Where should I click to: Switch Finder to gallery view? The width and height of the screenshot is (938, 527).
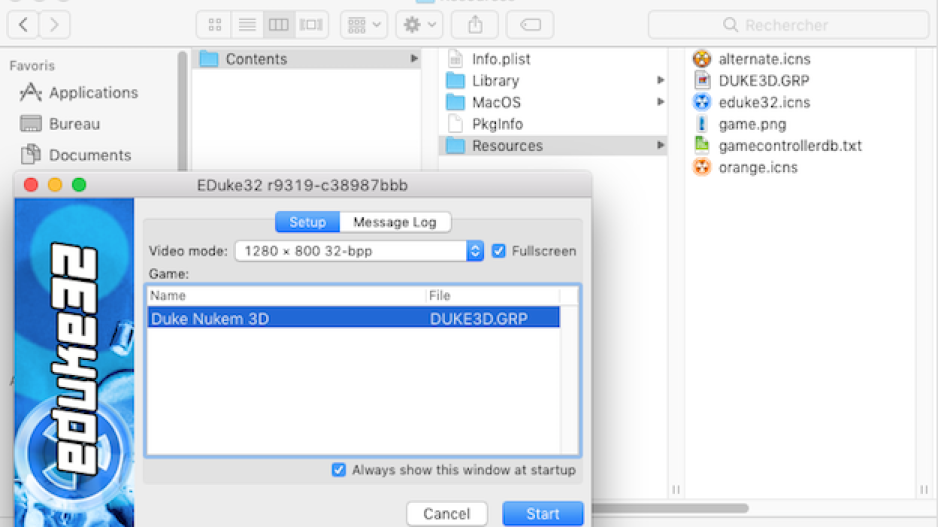click(x=311, y=25)
